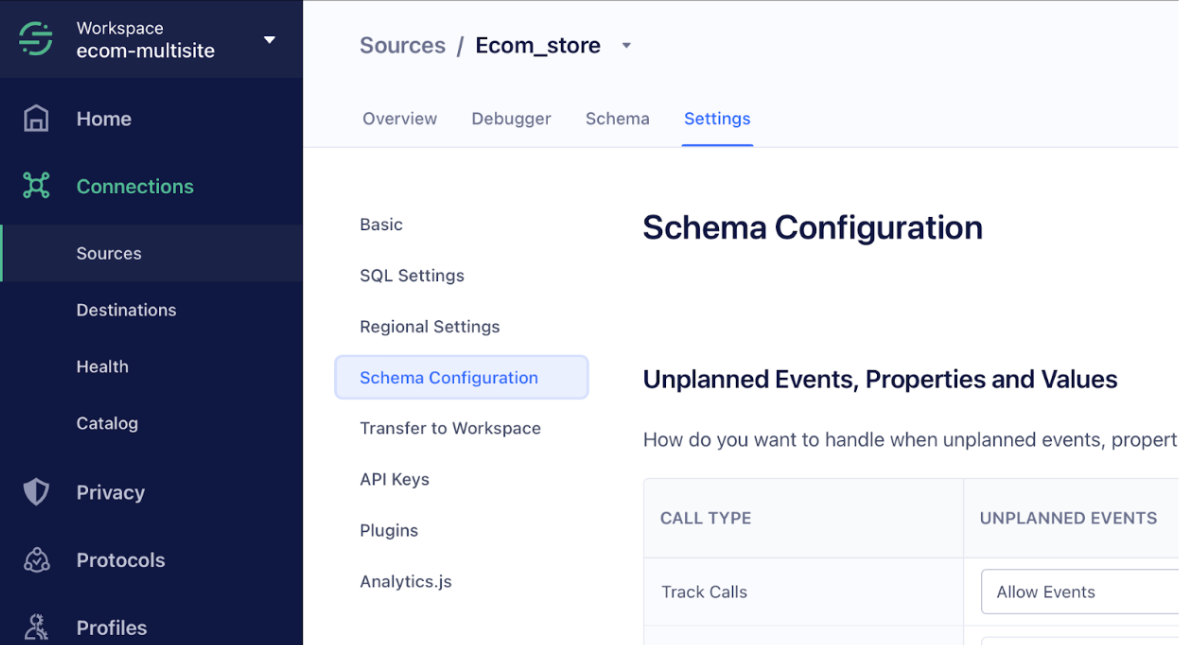Viewport: 1183px width, 645px height.
Task: Open Connections in the sidebar
Action: click(x=134, y=186)
